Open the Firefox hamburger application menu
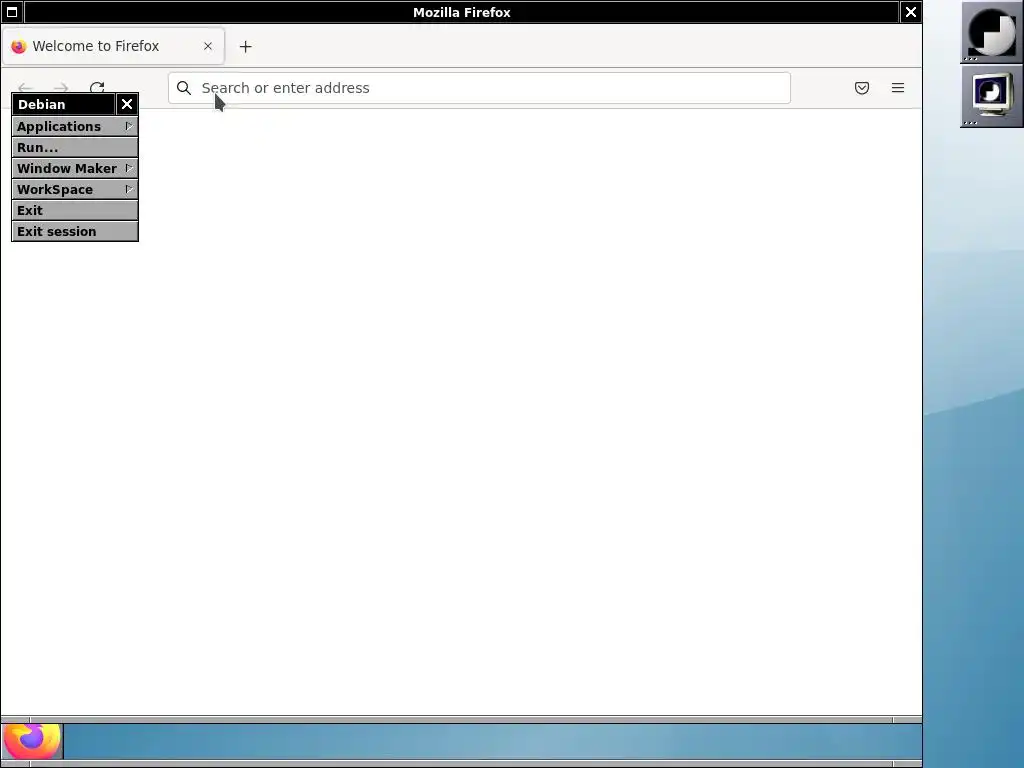Screen dimensions: 1024x768 897,88
